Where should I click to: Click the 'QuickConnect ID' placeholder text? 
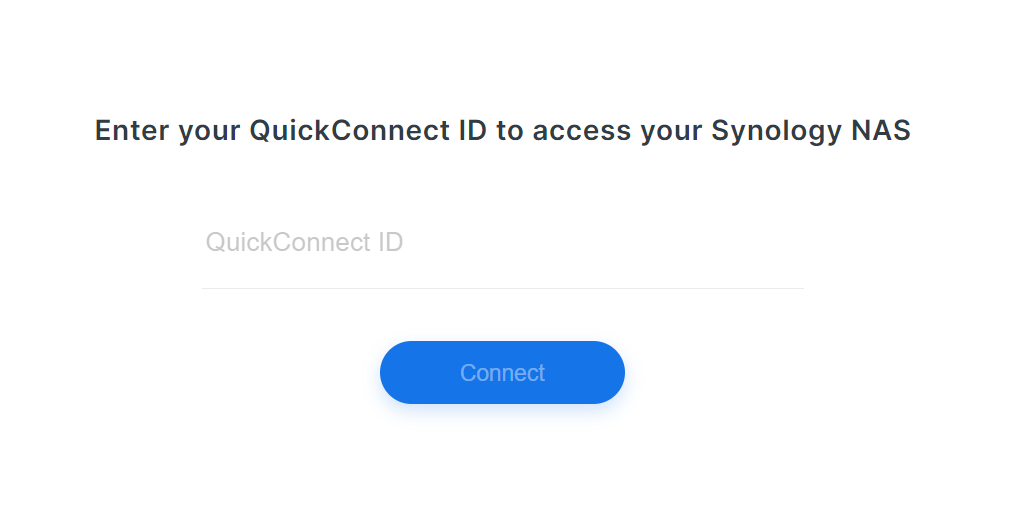(x=304, y=242)
